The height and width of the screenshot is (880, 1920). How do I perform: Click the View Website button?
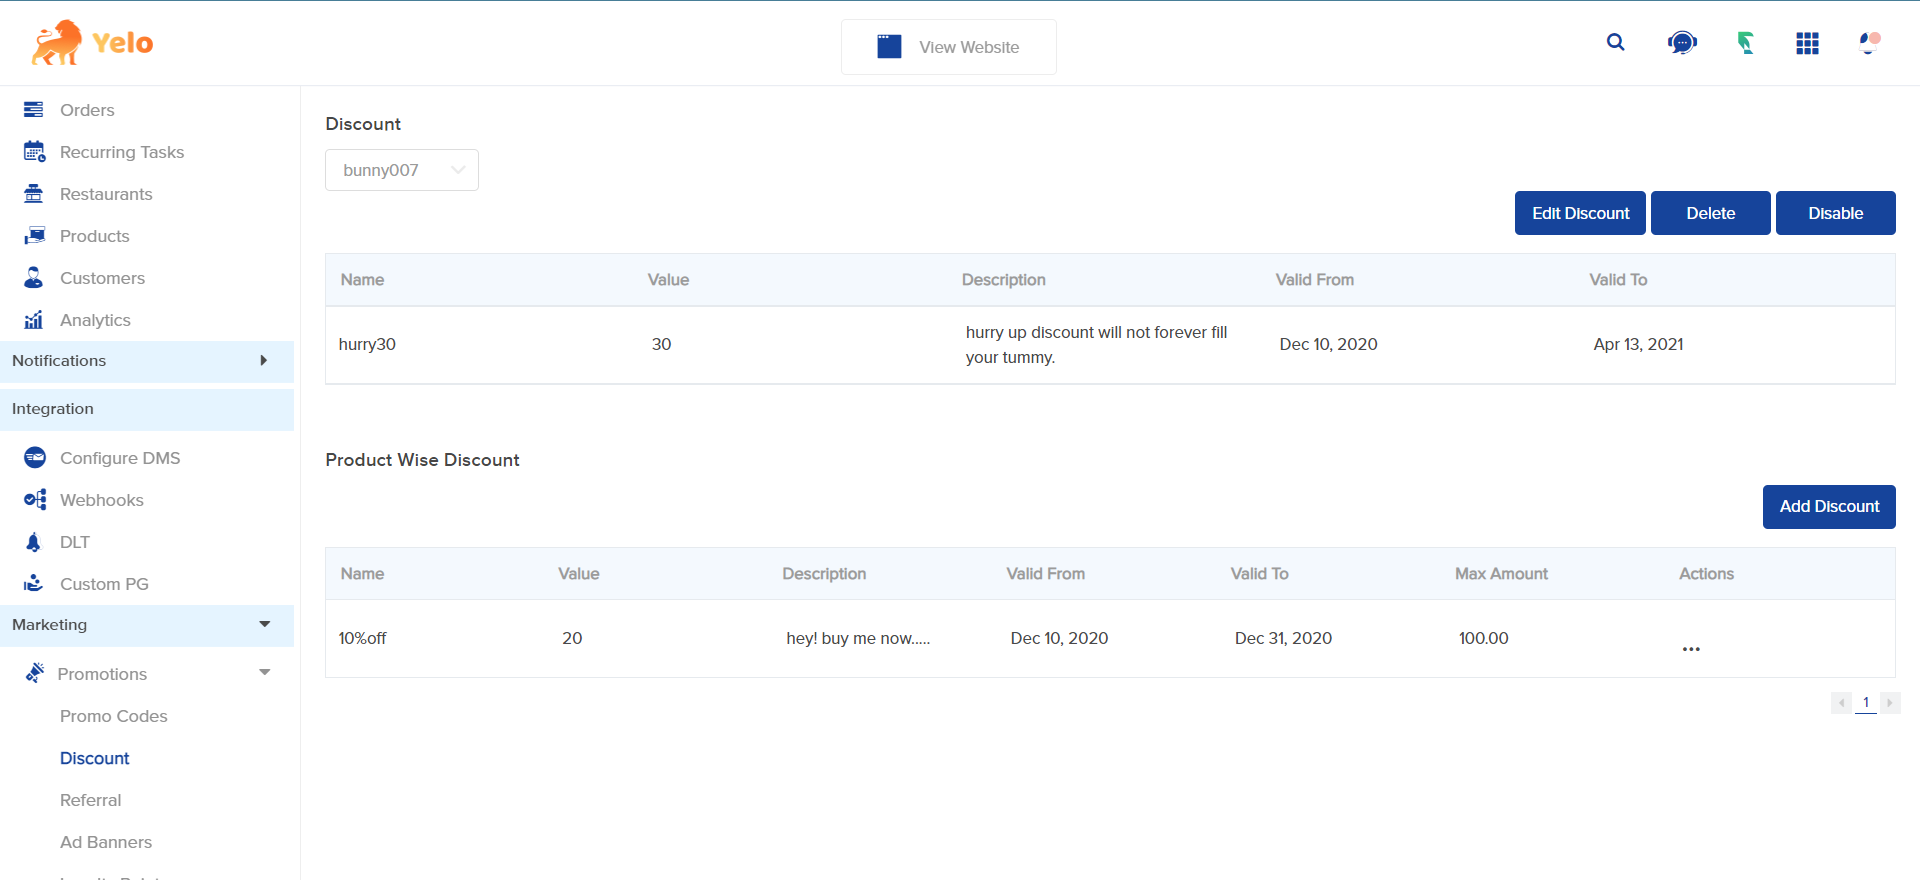pos(948,47)
